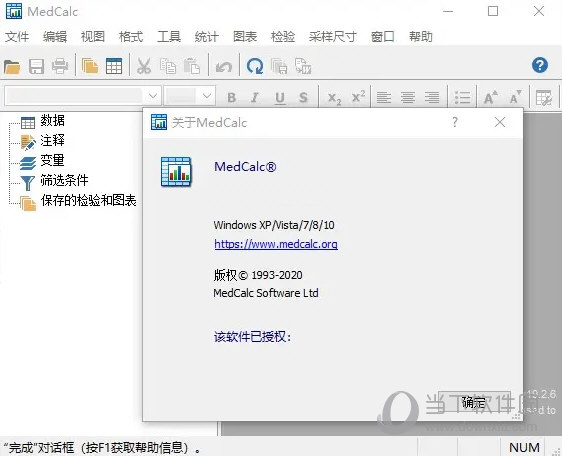The image size is (562, 456).
Task: Click the 该软件已授权 label
Action: click(252, 337)
